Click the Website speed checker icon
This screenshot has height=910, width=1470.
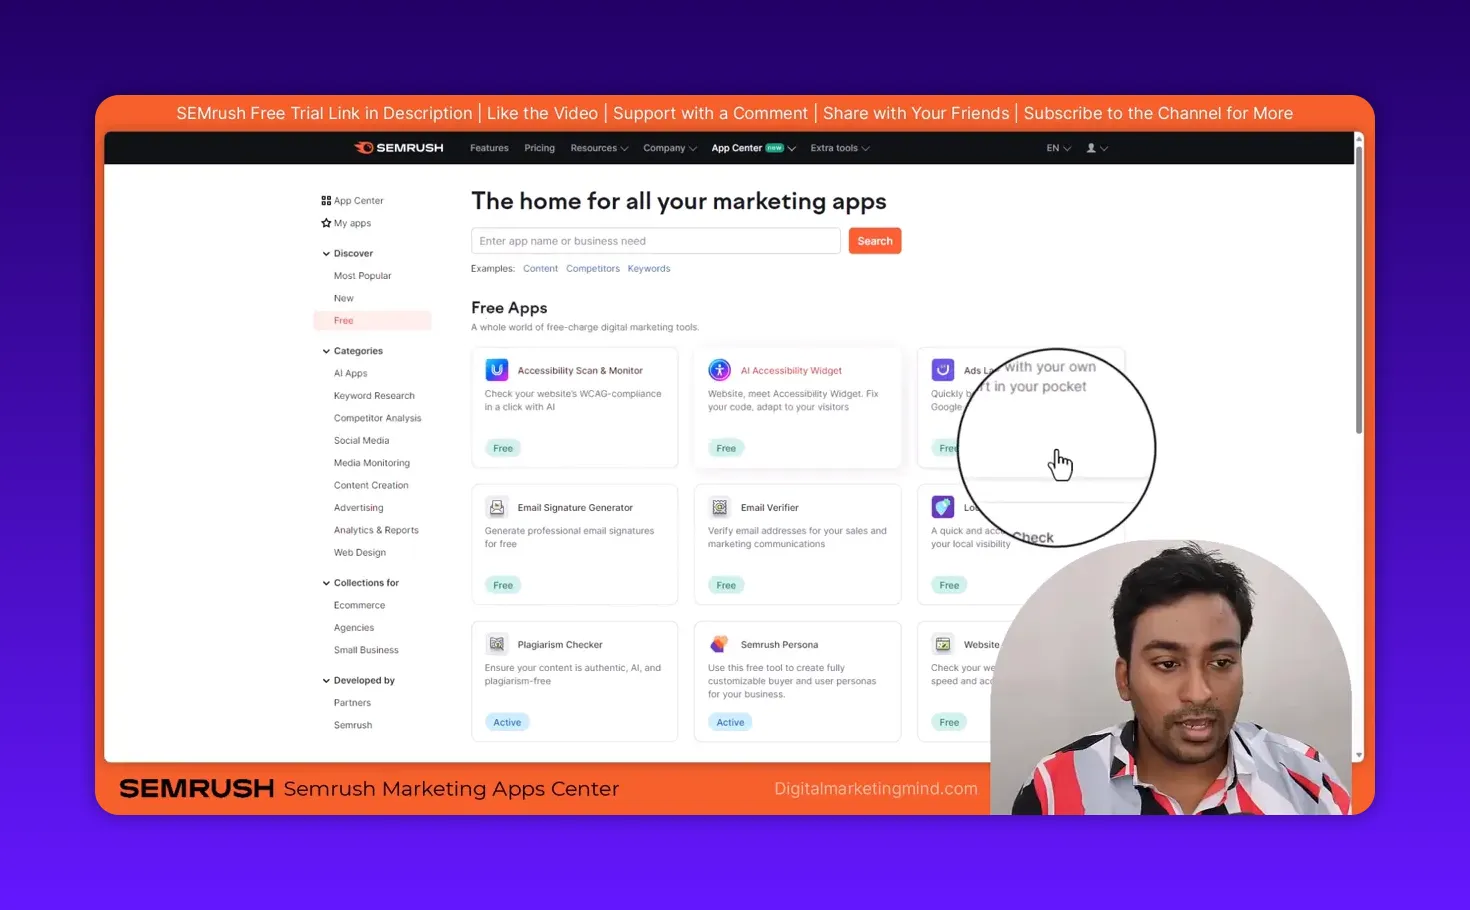click(942, 644)
